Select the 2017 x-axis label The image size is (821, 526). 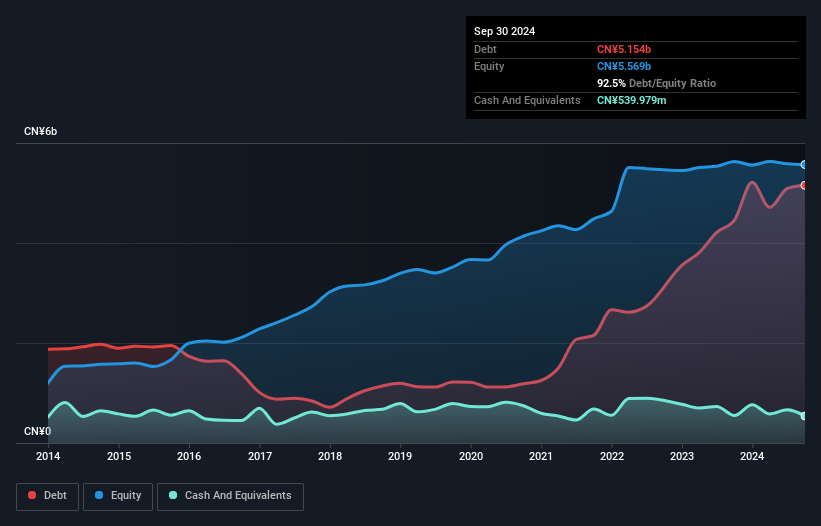tap(260, 456)
